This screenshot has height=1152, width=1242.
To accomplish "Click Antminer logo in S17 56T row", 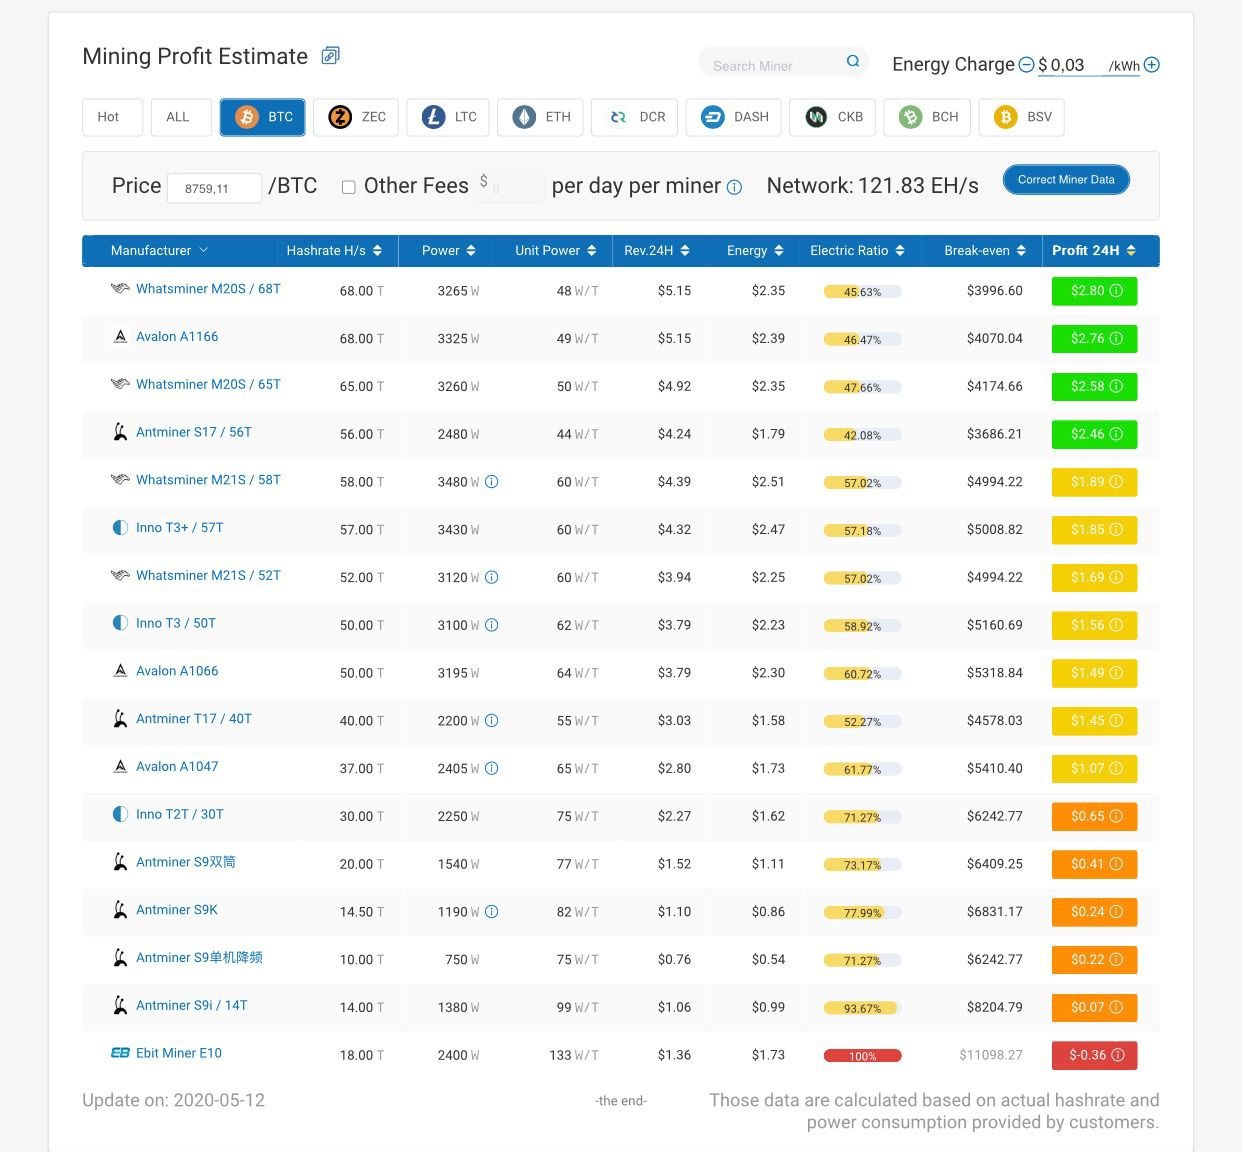I will click(120, 432).
